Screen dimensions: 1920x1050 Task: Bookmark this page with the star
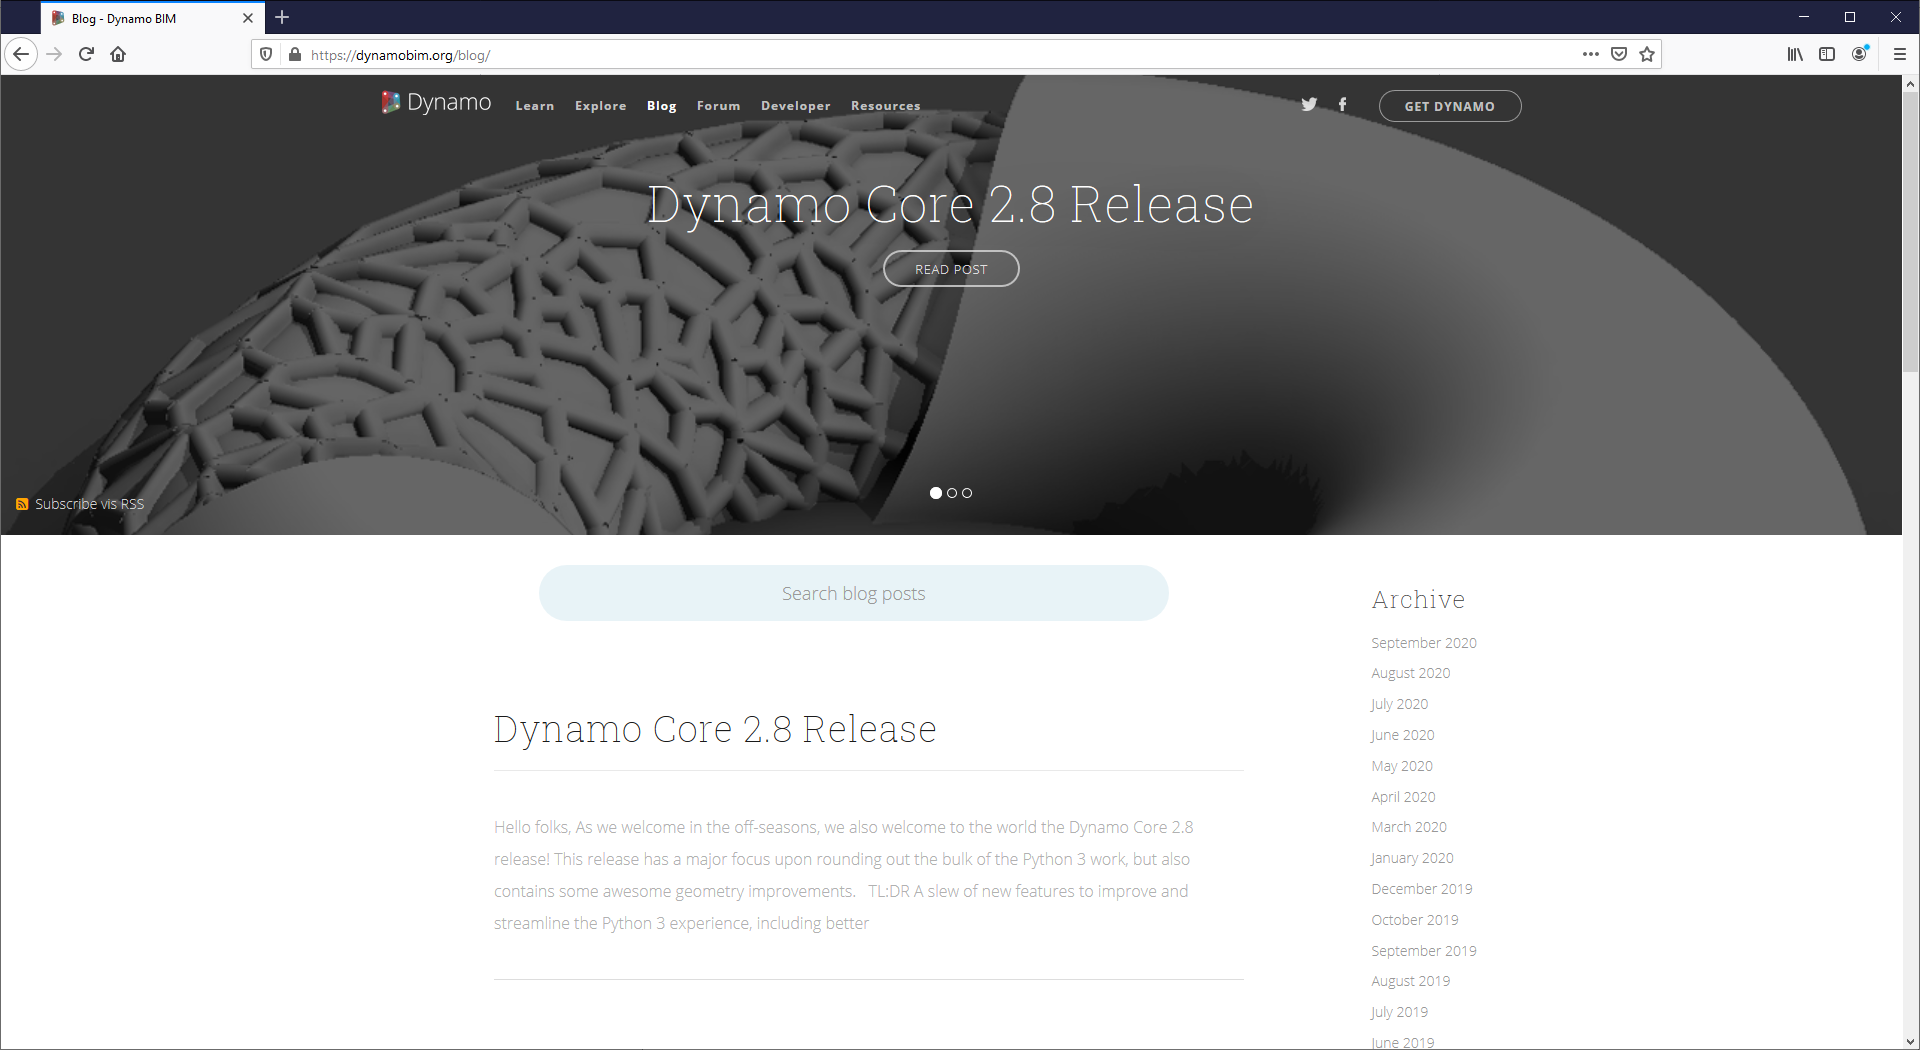click(x=1647, y=55)
